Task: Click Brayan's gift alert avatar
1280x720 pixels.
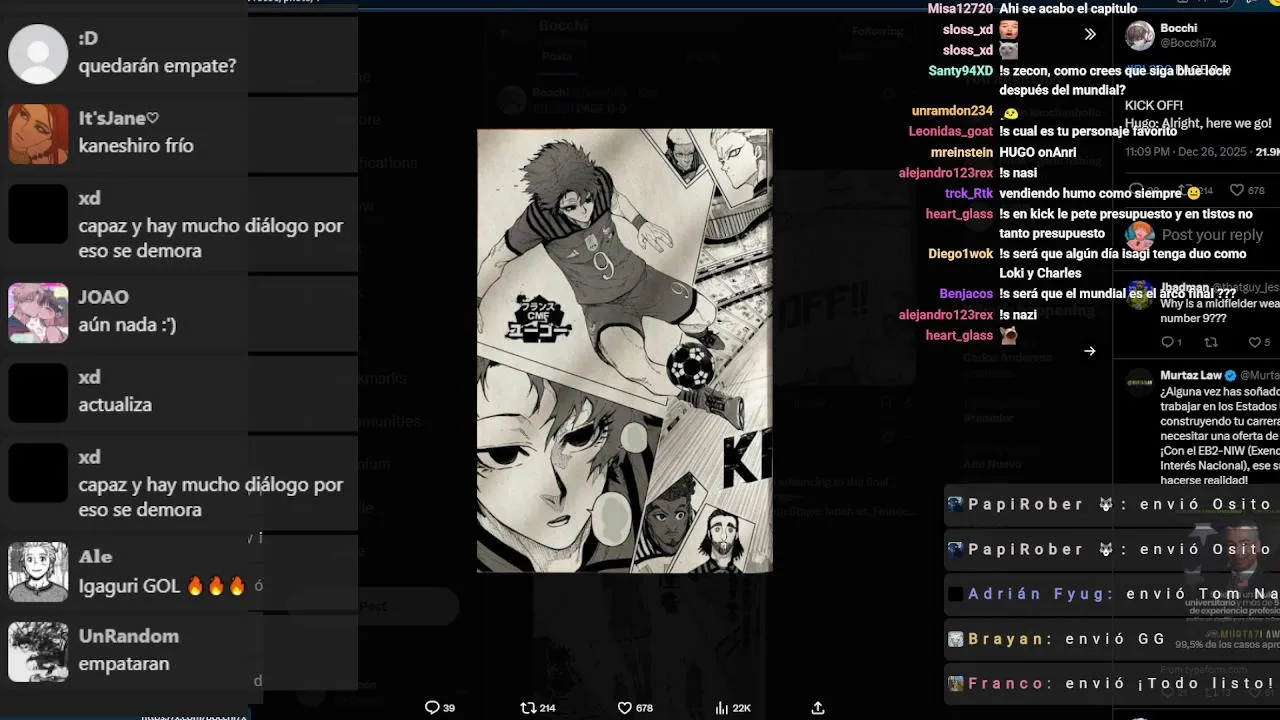Action: click(956, 639)
